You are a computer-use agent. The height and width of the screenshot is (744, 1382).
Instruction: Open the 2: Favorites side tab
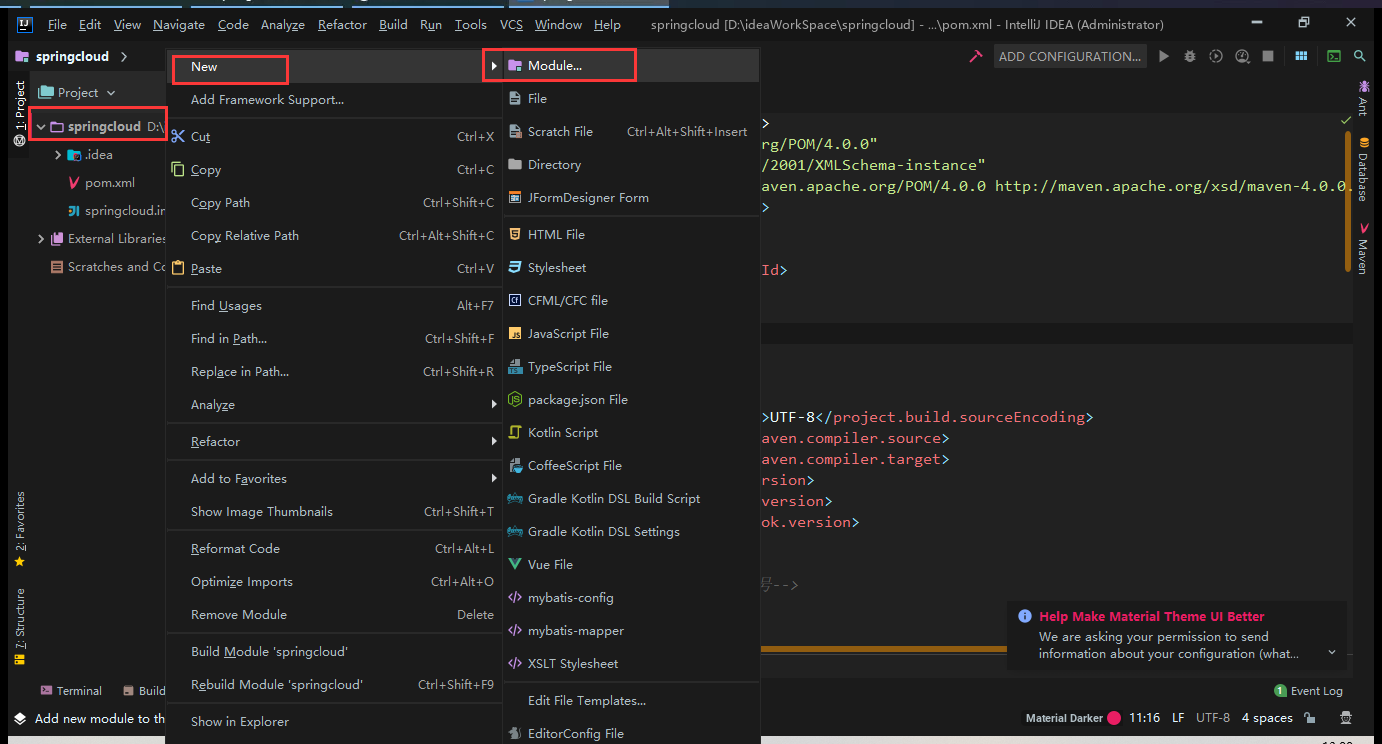(x=20, y=530)
